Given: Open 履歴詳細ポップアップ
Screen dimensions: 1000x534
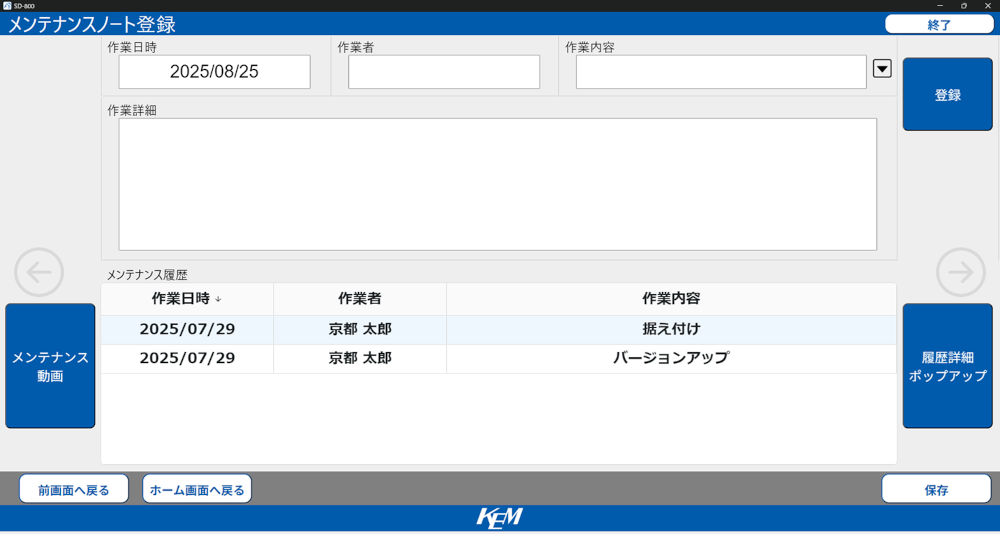Looking at the screenshot, I should point(947,366).
